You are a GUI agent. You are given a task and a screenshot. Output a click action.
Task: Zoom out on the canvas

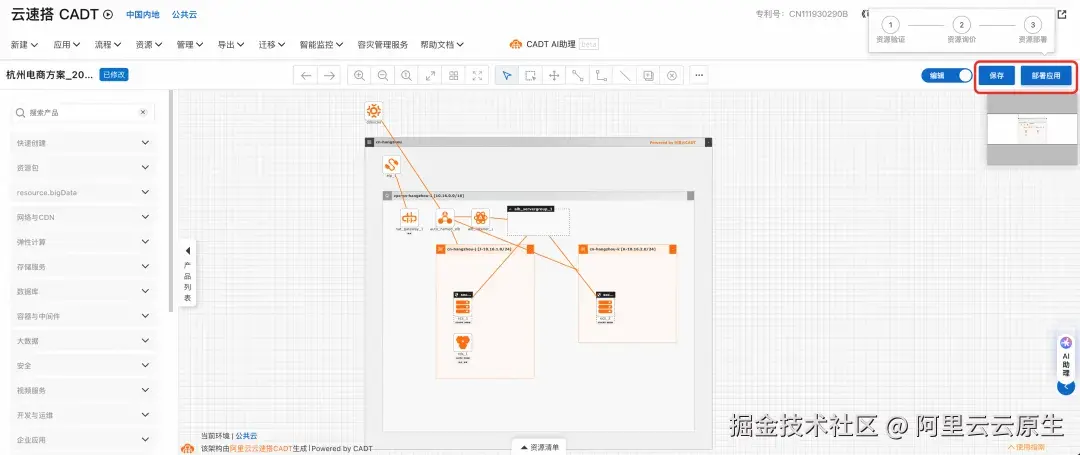tap(383, 76)
